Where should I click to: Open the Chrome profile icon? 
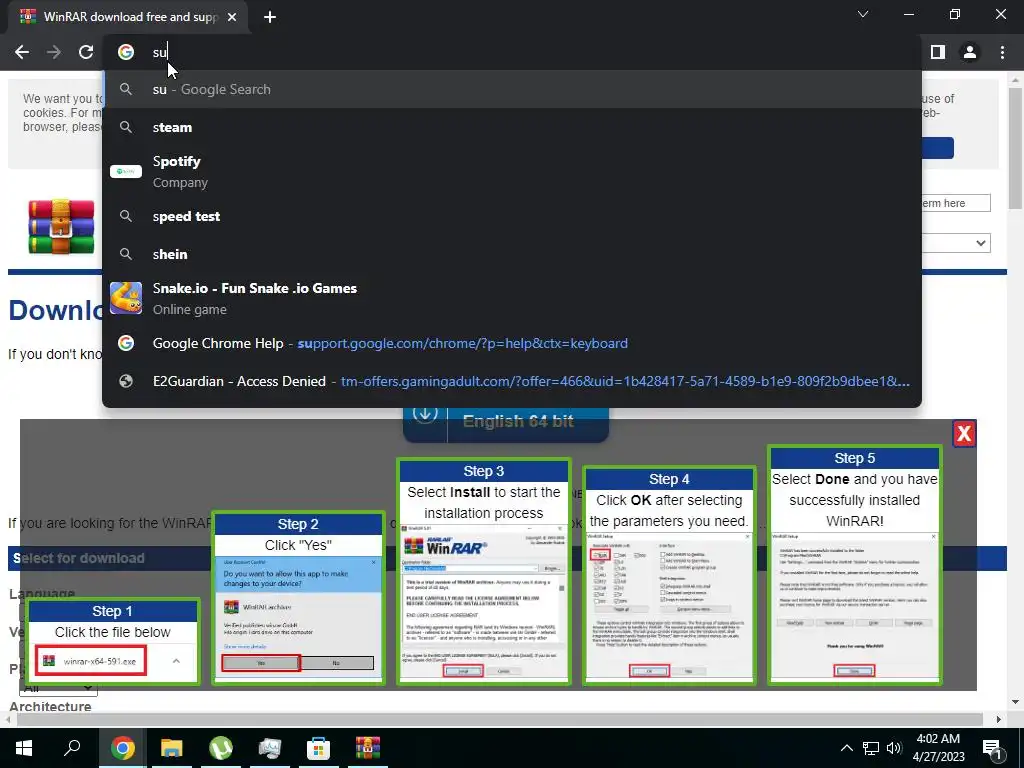(970, 52)
